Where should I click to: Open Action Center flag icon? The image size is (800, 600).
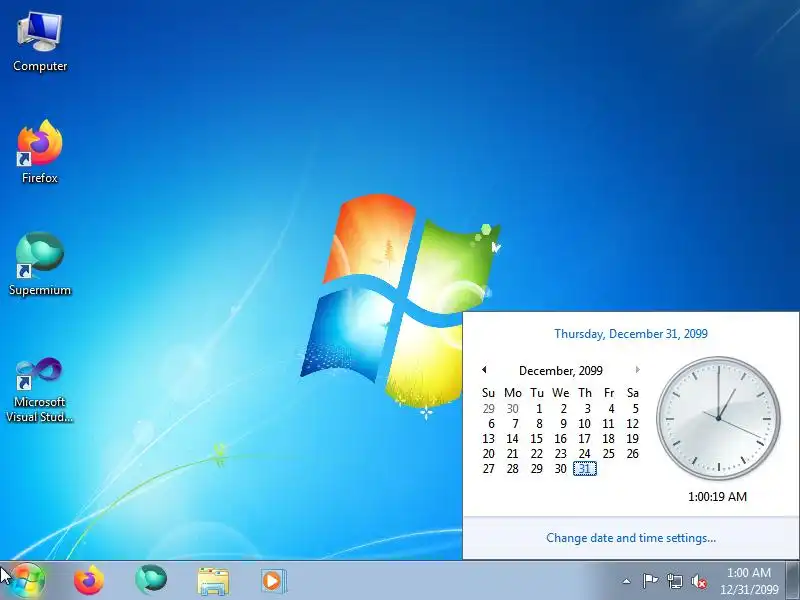point(650,581)
